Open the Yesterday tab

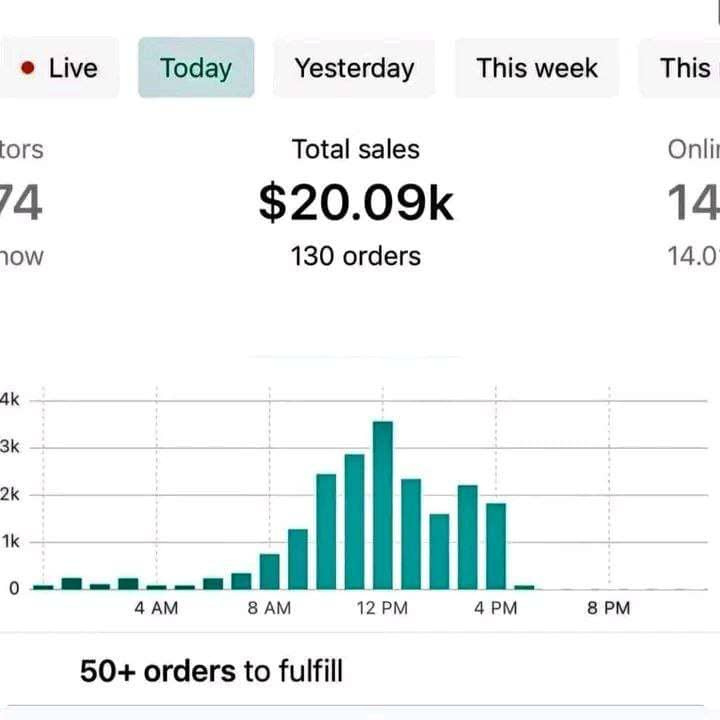(x=354, y=68)
